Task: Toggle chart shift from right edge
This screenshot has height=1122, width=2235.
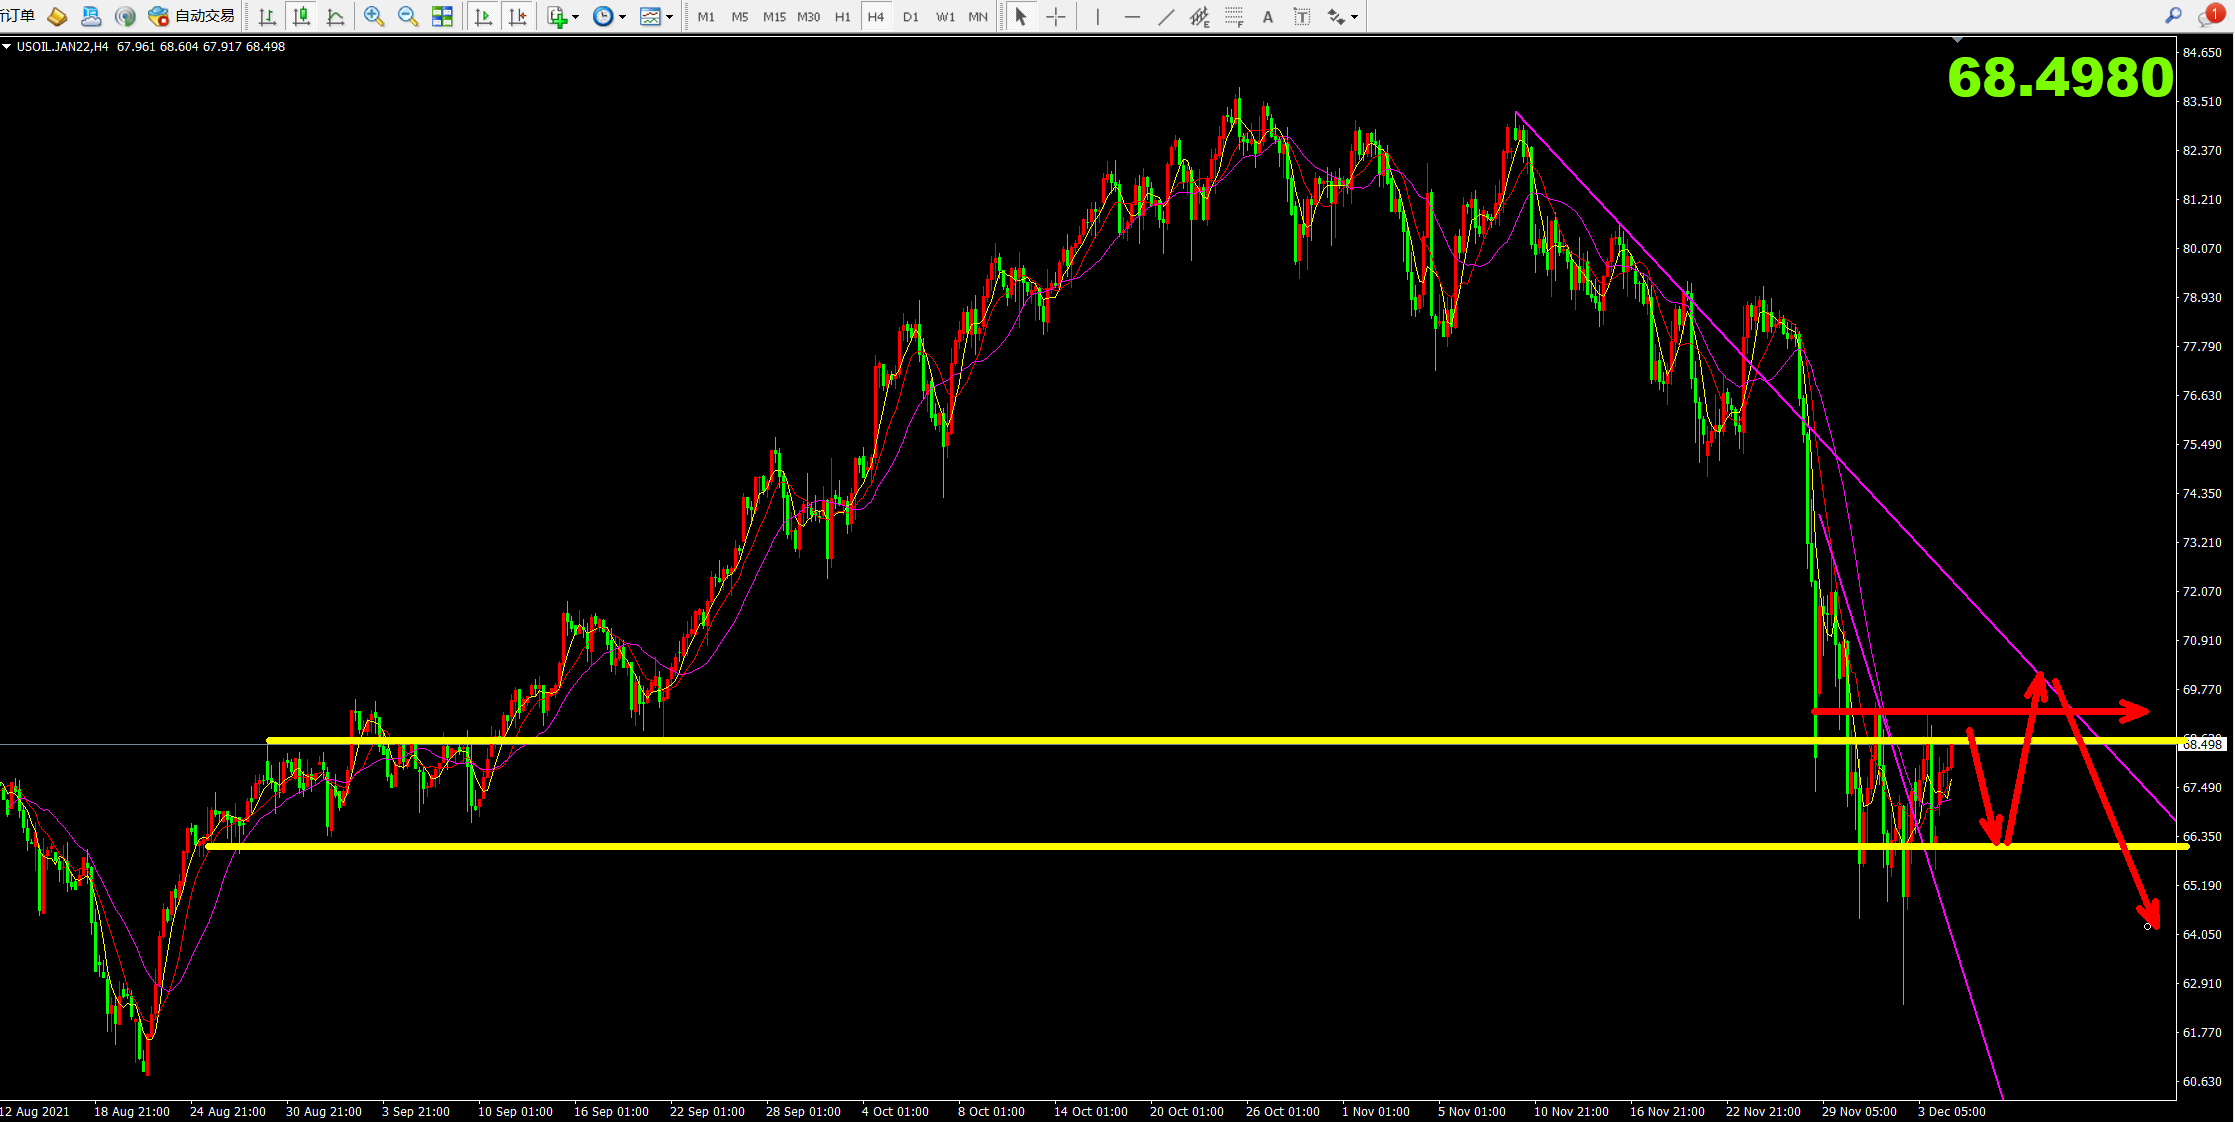Action: click(x=518, y=16)
